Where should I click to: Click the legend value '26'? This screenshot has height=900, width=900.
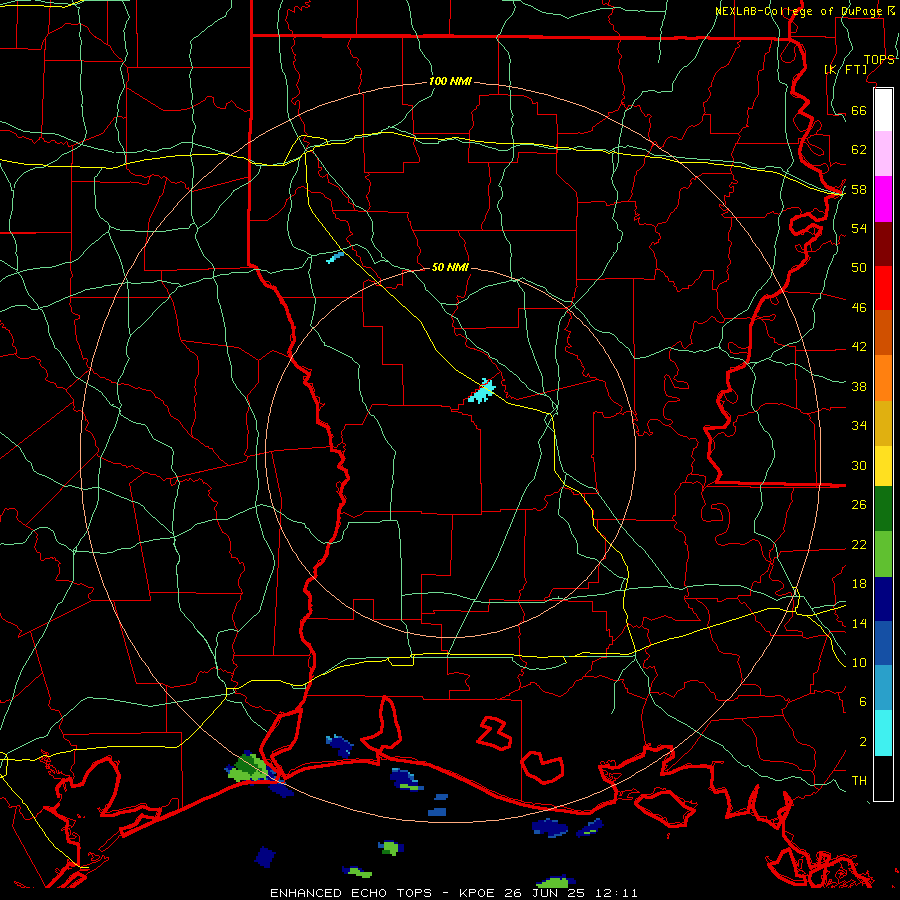[859, 505]
